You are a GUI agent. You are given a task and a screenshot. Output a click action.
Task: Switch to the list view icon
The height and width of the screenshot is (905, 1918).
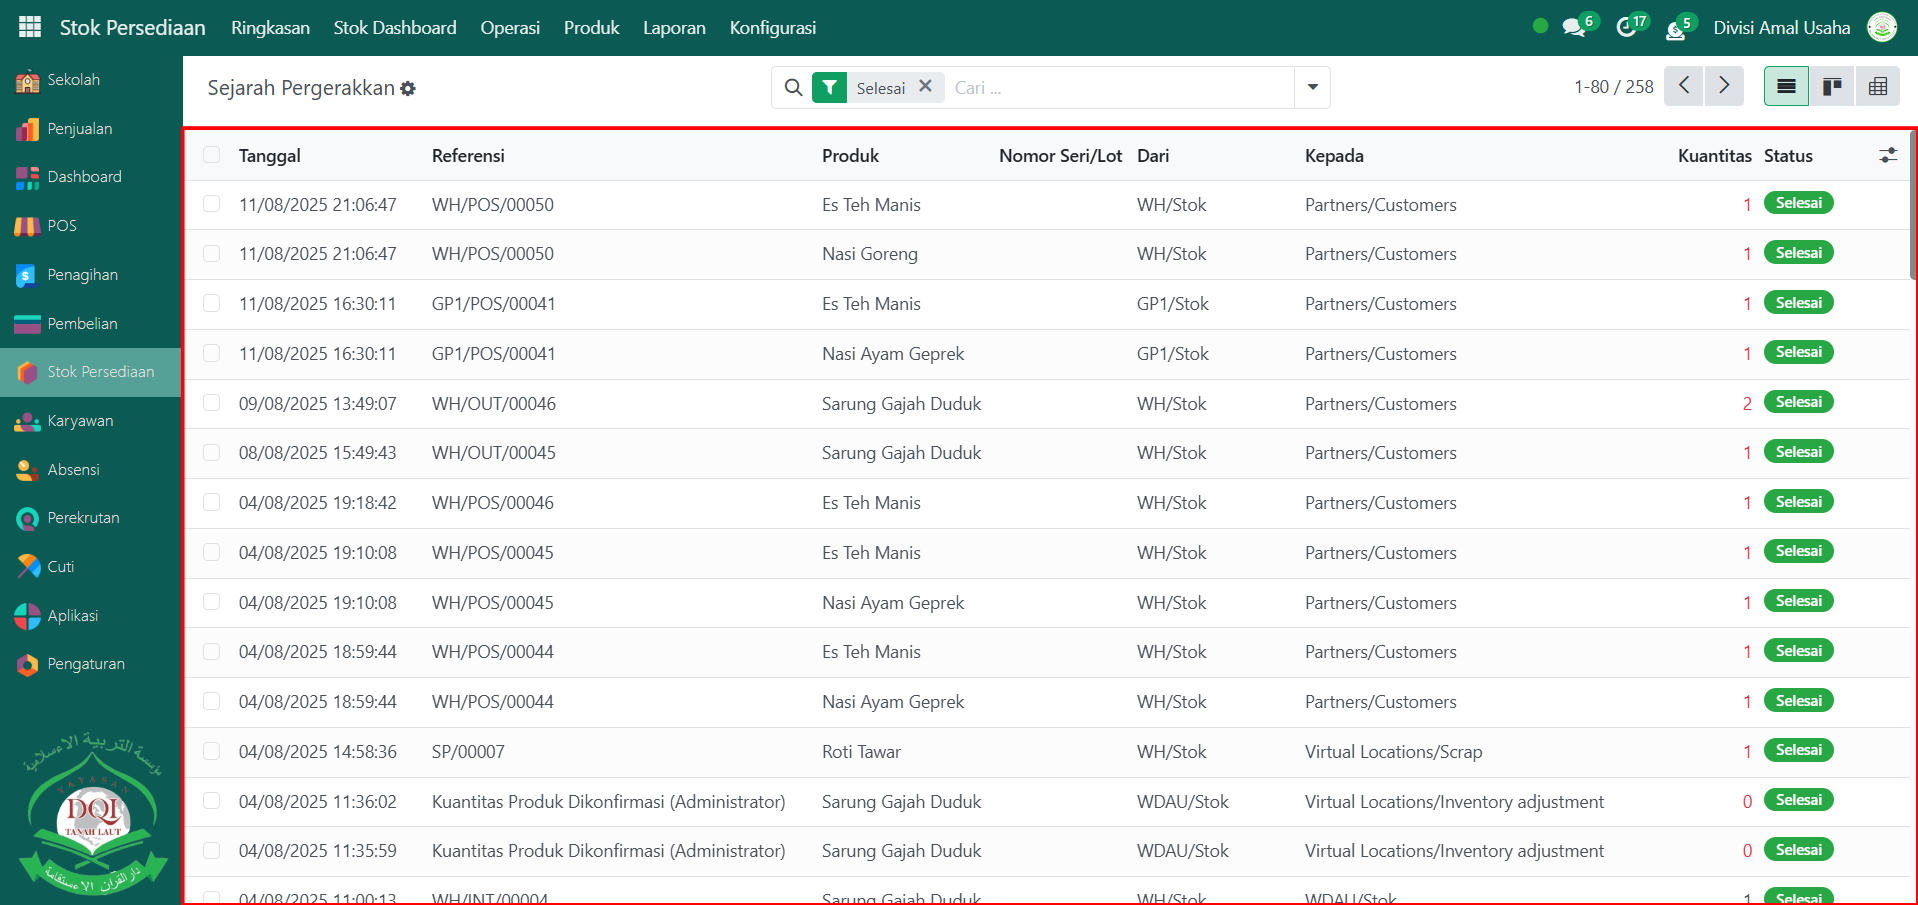pyautogui.click(x=1786, y=87)
